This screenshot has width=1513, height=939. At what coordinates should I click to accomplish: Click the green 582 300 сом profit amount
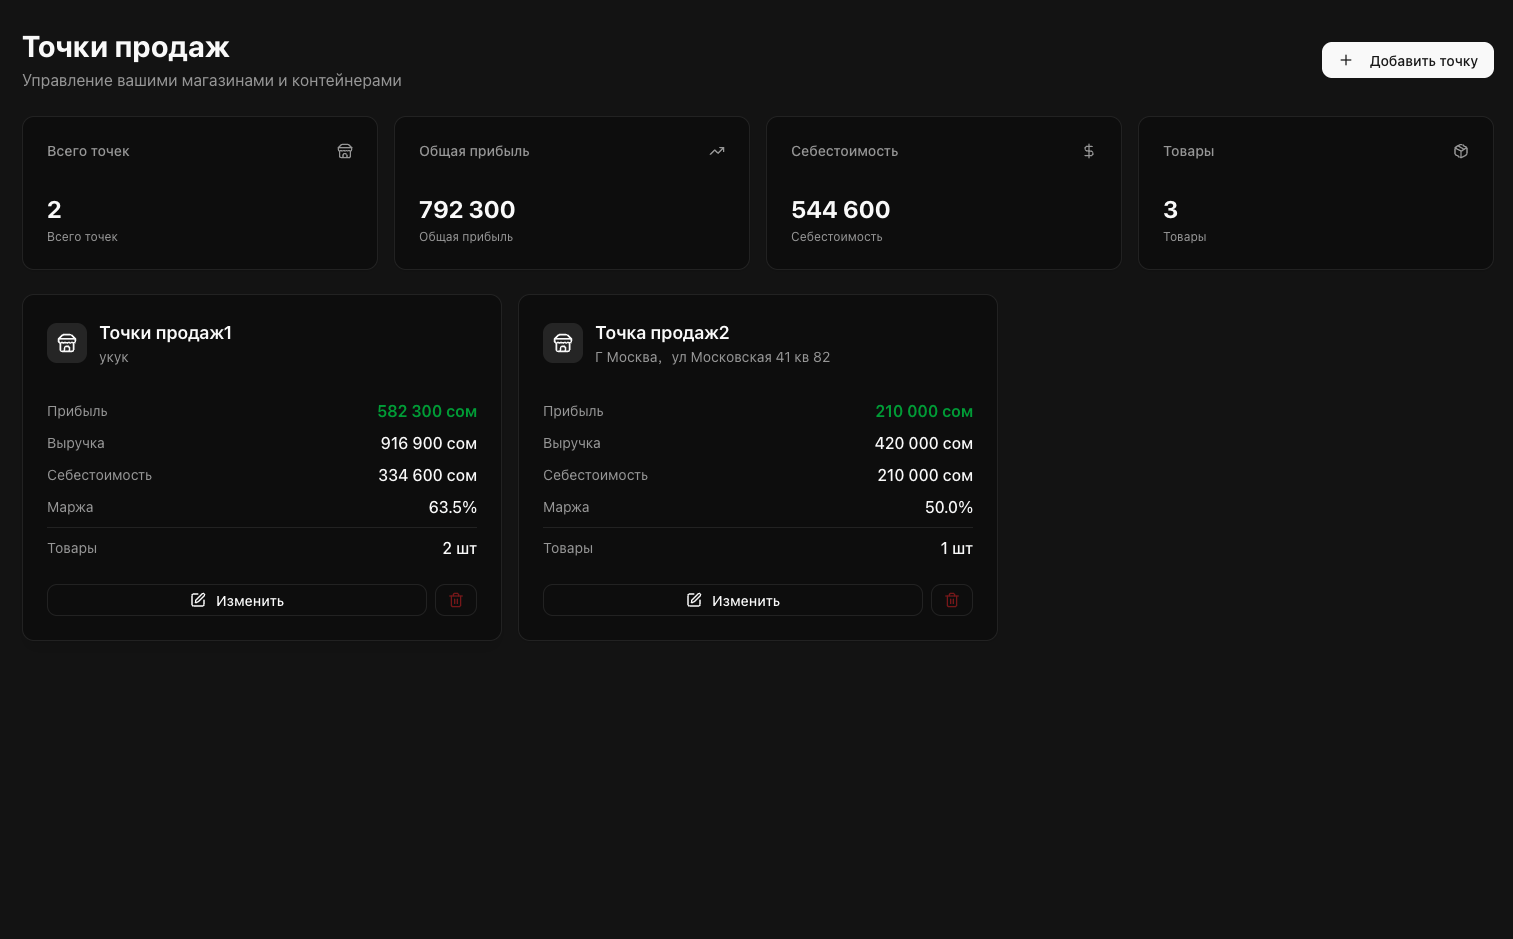tap(427, 411)
